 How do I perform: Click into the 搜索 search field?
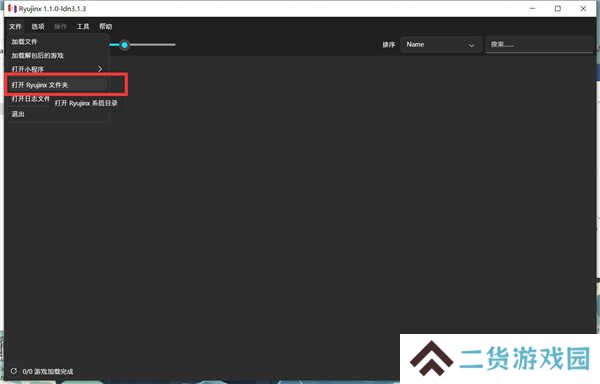click(x=540, y=45)
